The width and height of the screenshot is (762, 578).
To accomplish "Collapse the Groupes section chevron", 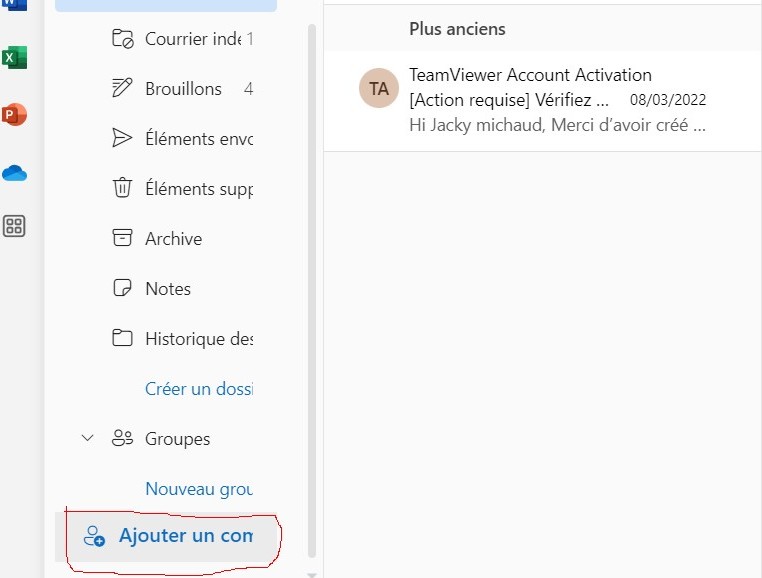I will click(87, 438).
